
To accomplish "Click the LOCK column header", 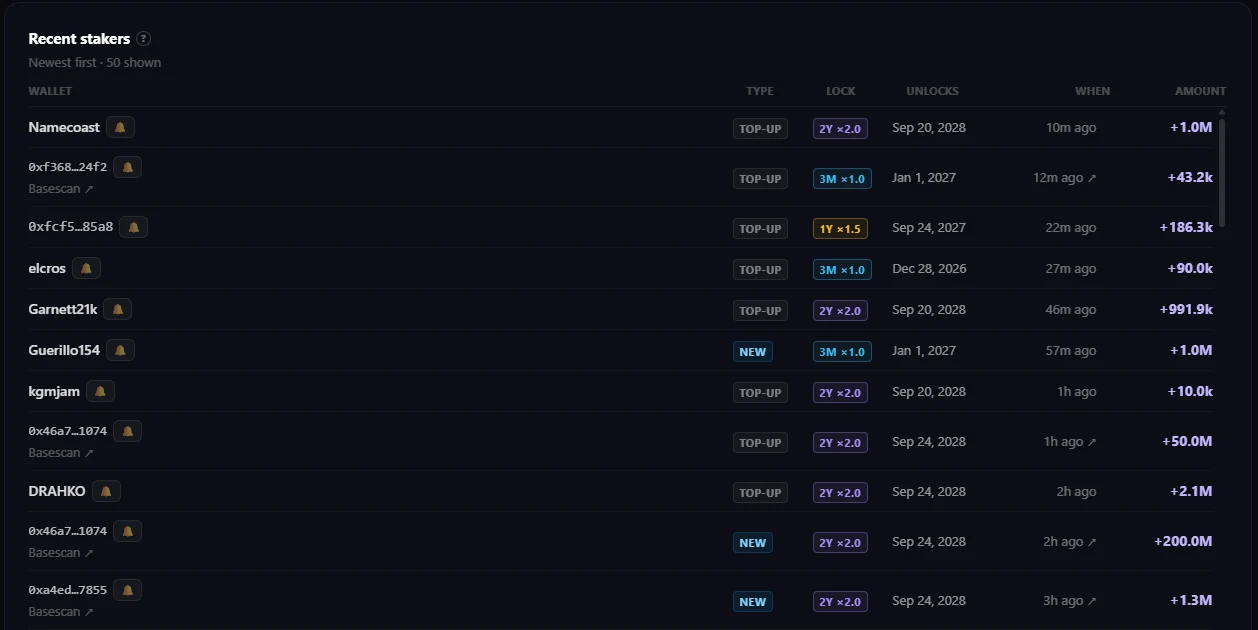I will pyautogui.click(x=841, y=91).
